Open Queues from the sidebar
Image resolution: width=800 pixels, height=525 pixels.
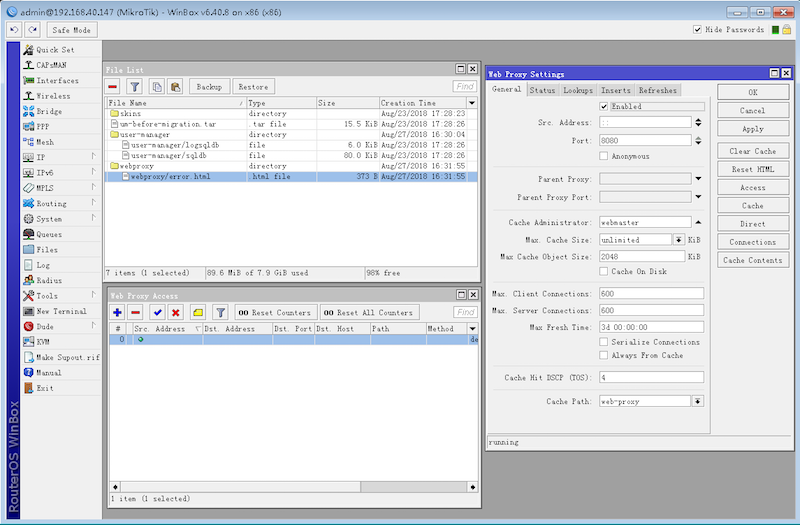click(49, 234)
